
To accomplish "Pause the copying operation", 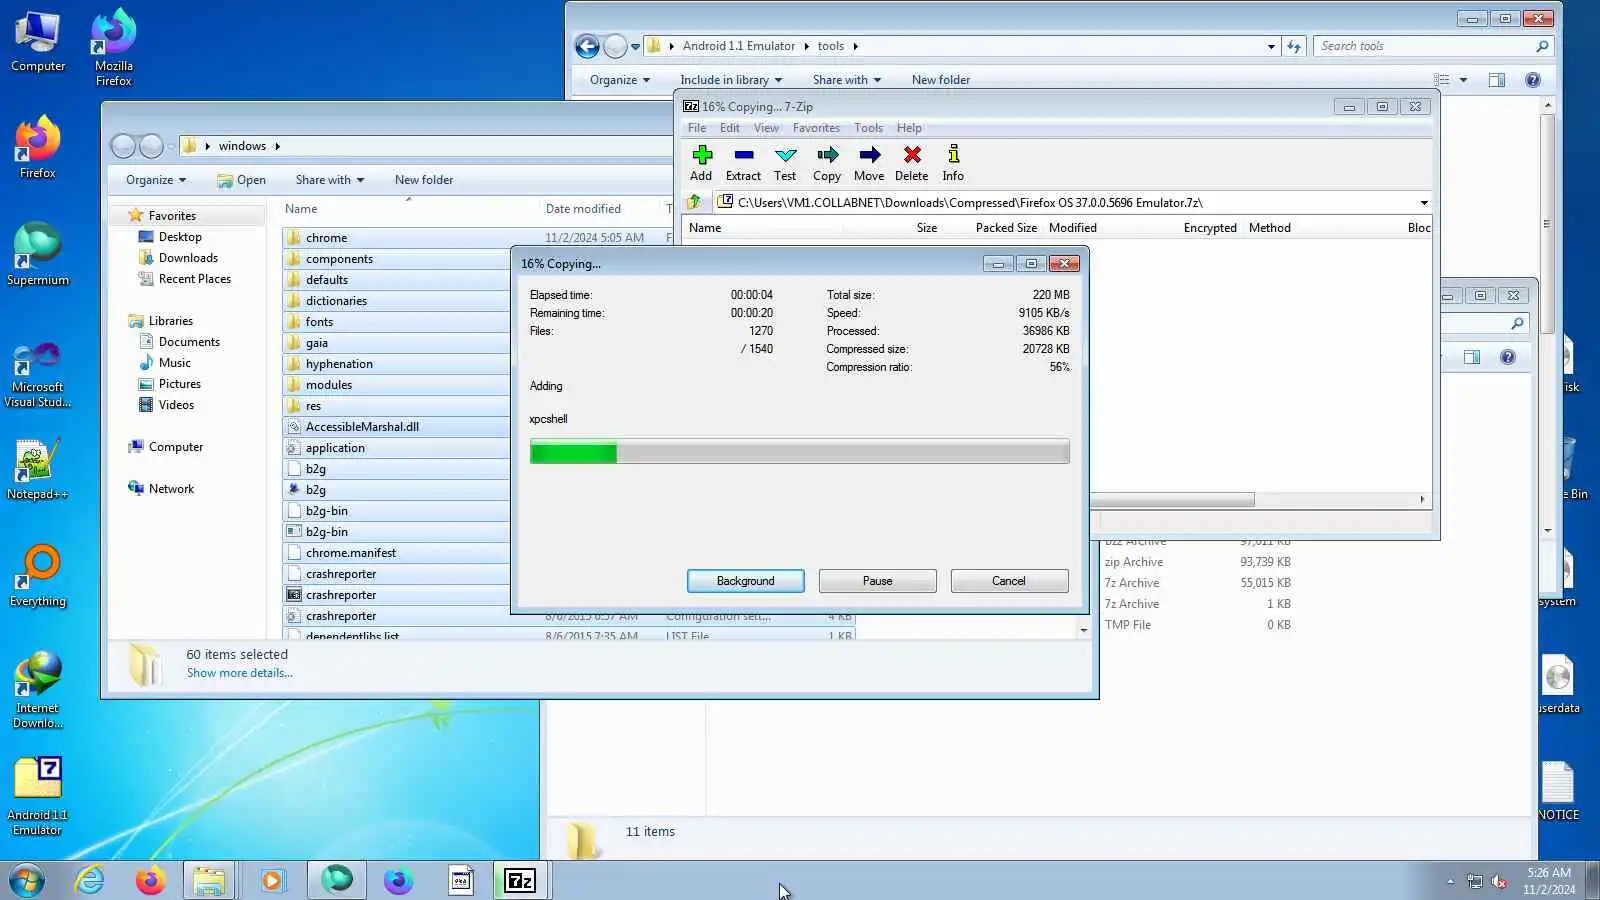I will tap(877, 581).
